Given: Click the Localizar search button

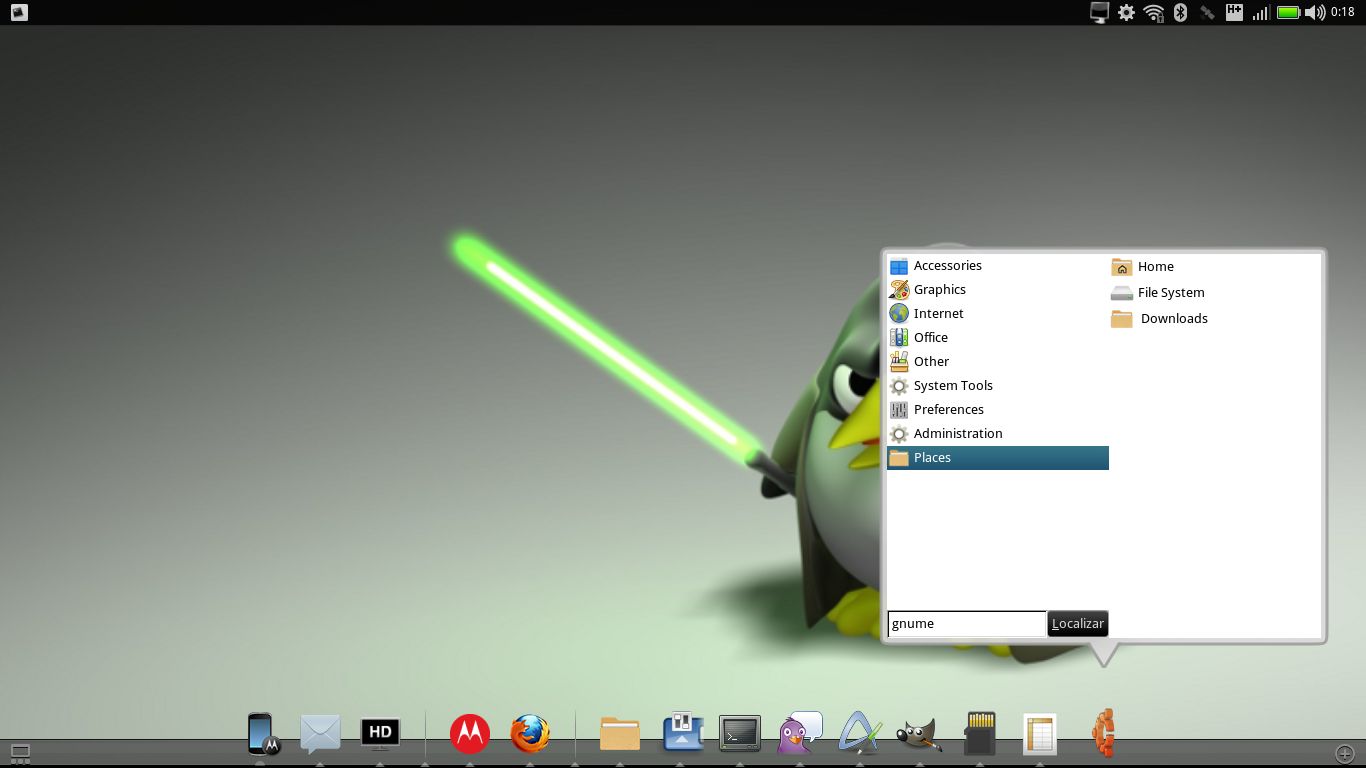Looking at the screenshot, I should [x=1077, y=624].
